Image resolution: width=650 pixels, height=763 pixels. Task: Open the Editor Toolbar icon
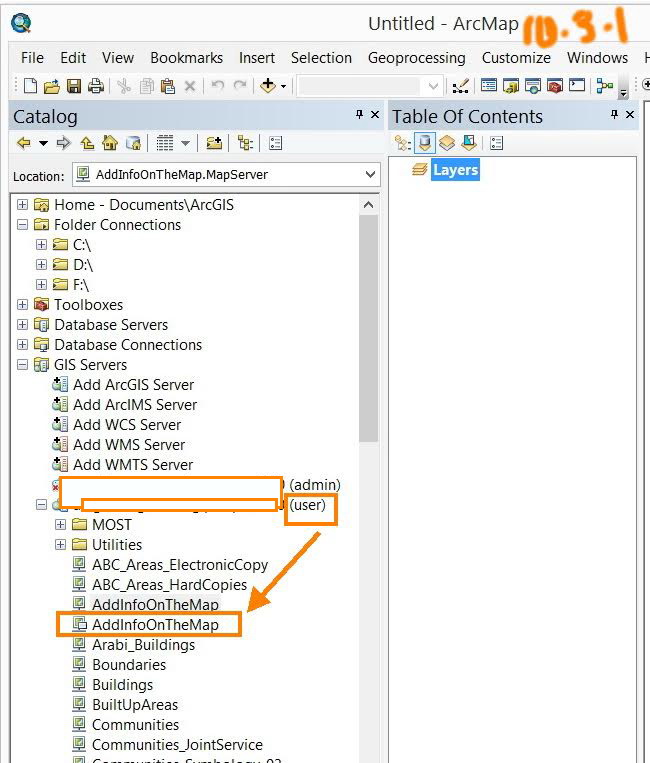460,86
